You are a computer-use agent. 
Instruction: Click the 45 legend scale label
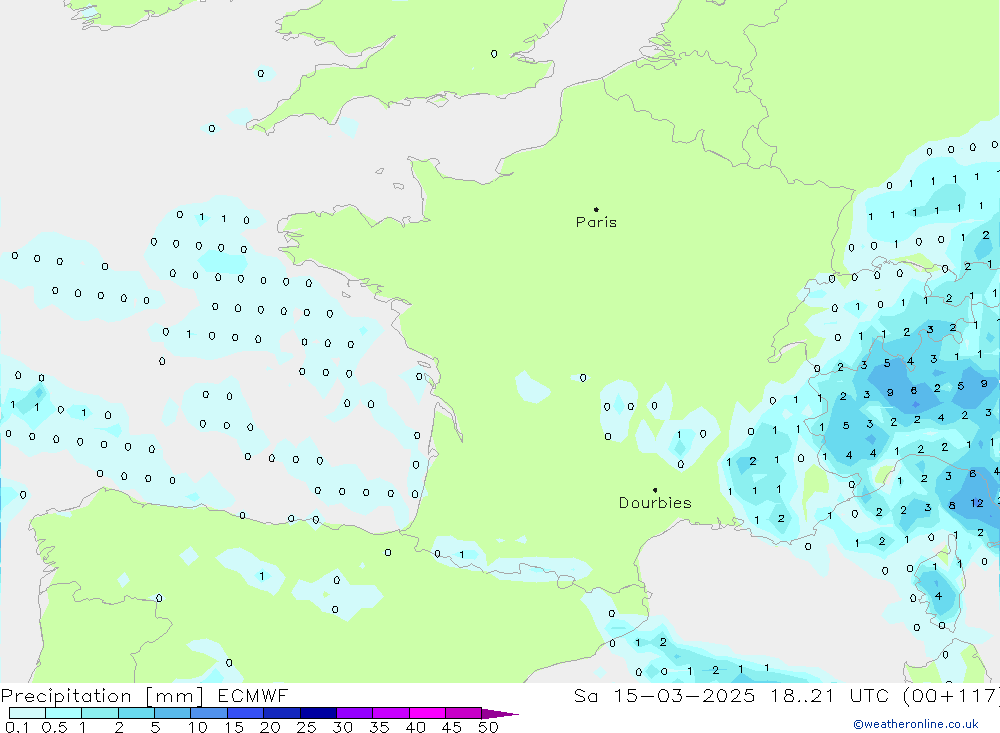(x=452, y=727)
